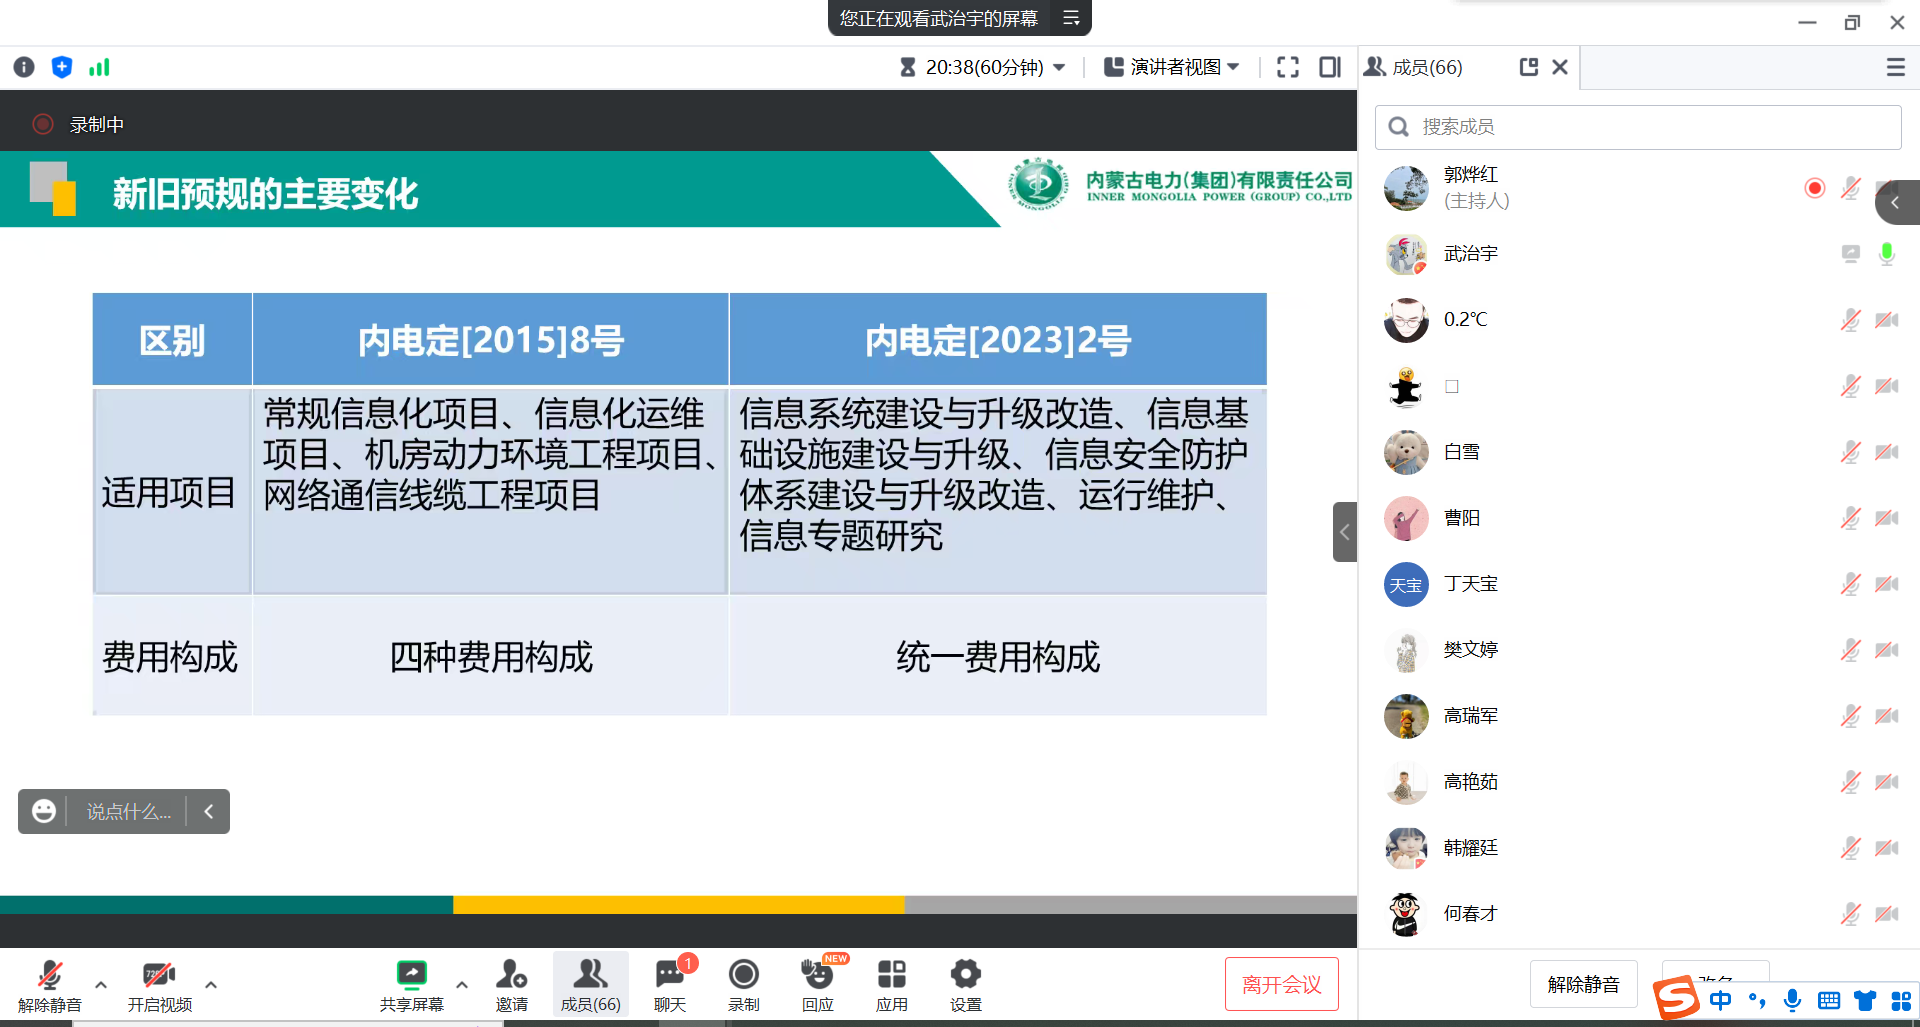Open the meeting info icon
Screen dimensions: 1920x1027
point(24,67)
